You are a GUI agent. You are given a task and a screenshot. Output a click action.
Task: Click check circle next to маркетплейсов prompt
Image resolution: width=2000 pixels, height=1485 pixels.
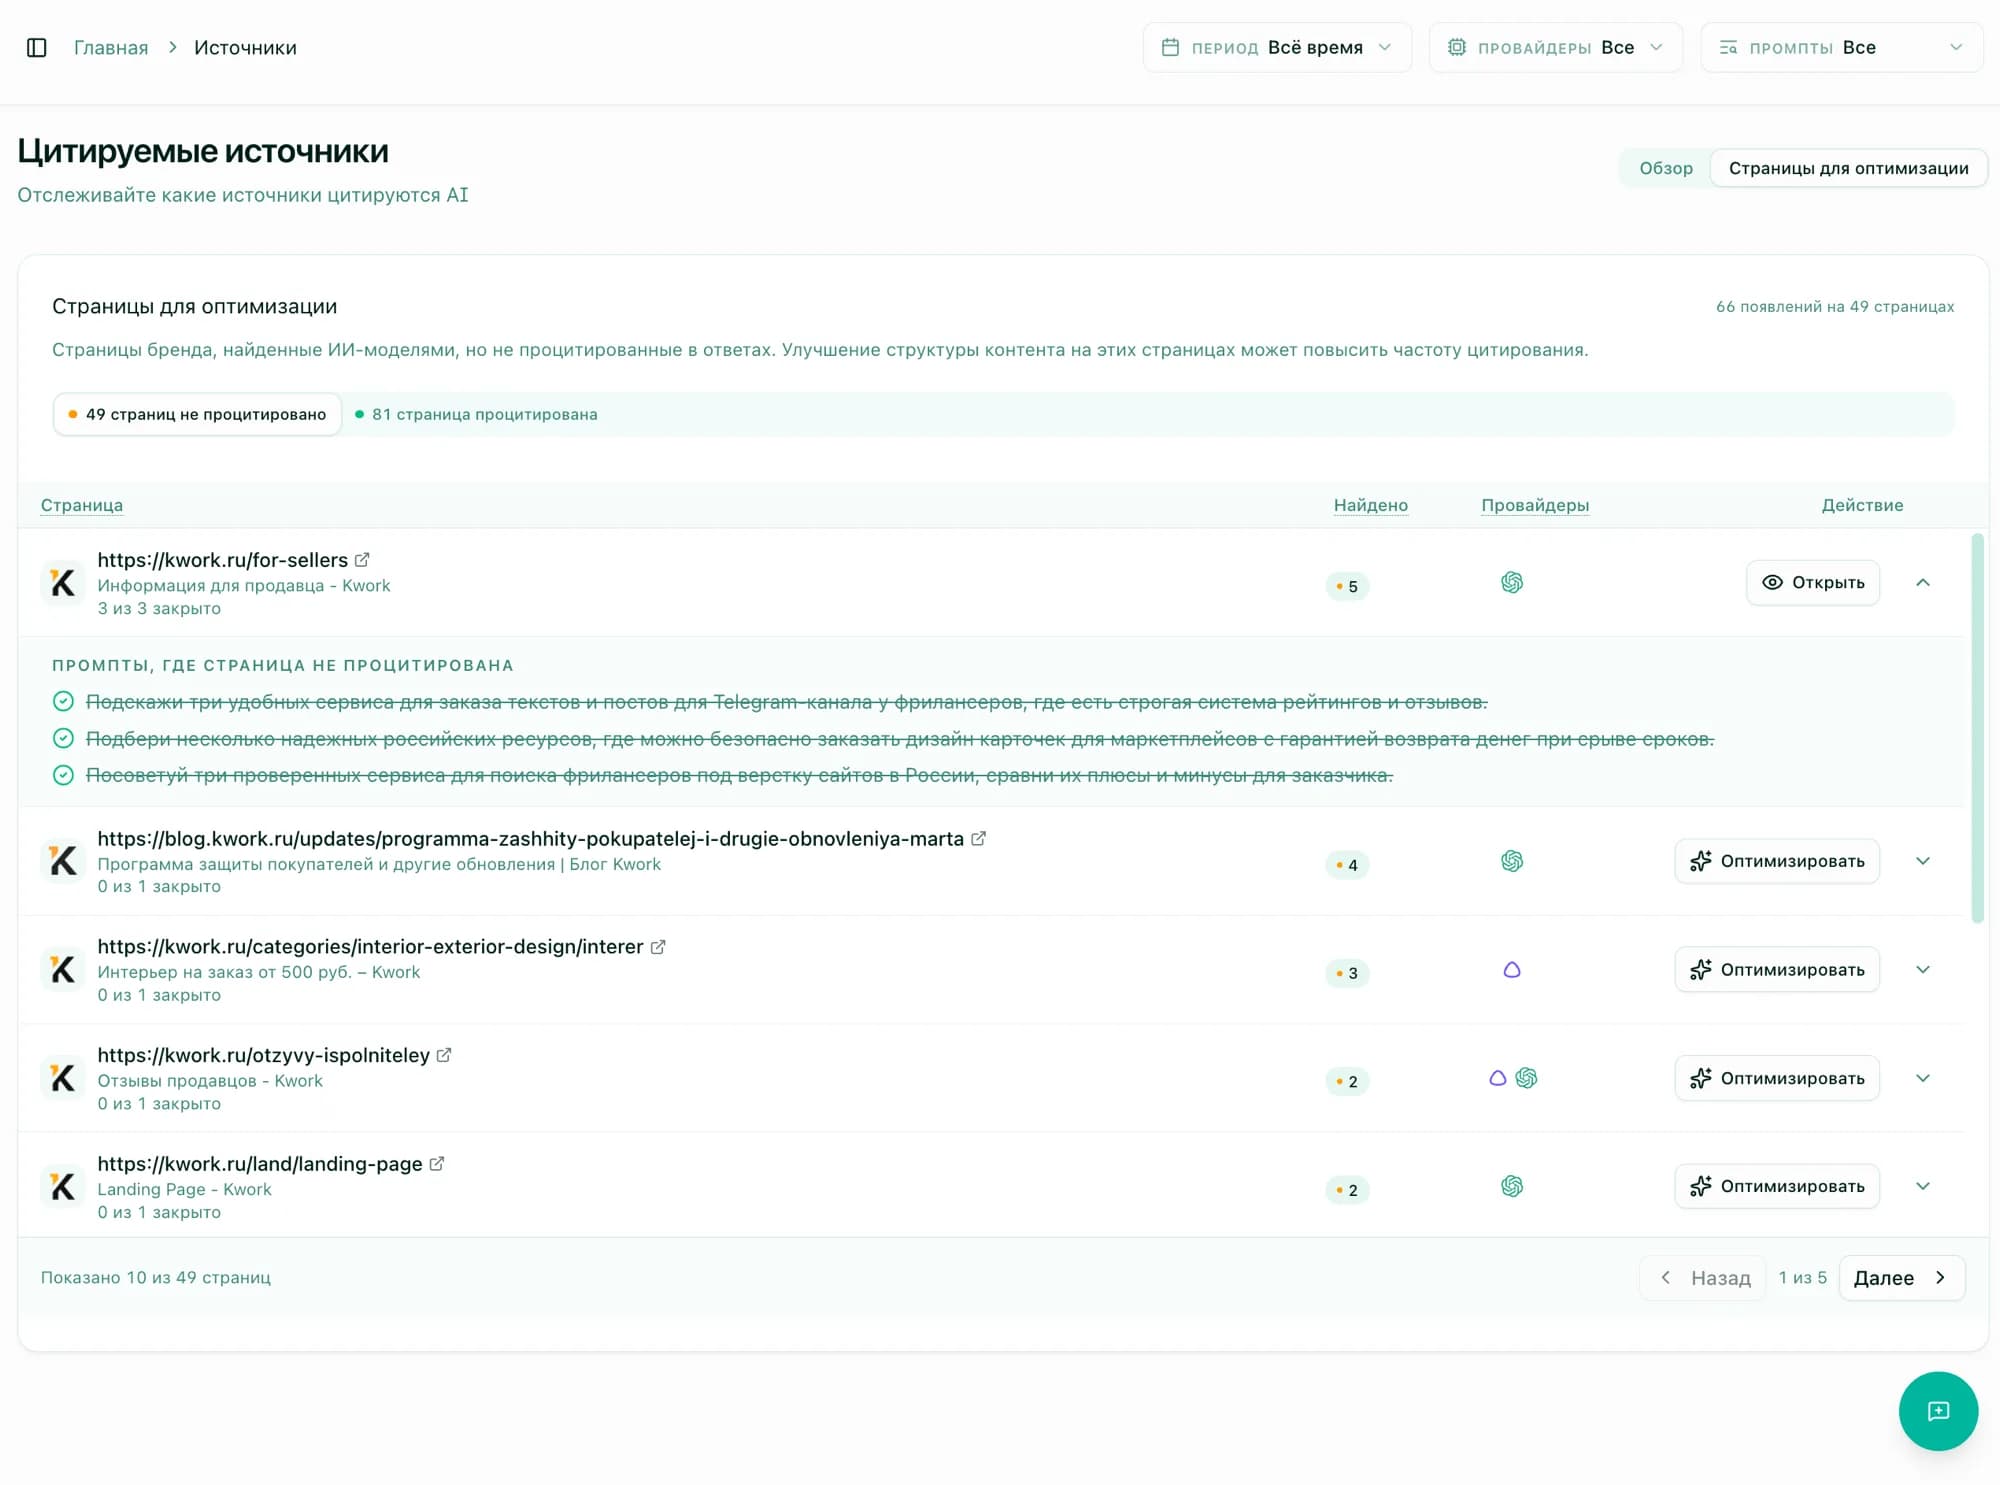63,739
